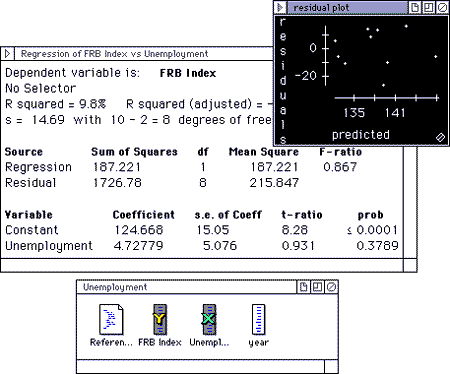Click the Constant variable row label
Screen dimensions: 450x374
pyautogui.click(x=32, y=230)
